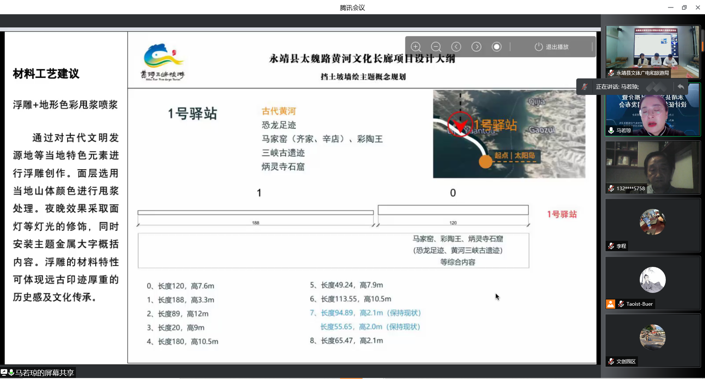
Task: Click the row 8、长度65.47，高2.1m
Action: (346, 341)
